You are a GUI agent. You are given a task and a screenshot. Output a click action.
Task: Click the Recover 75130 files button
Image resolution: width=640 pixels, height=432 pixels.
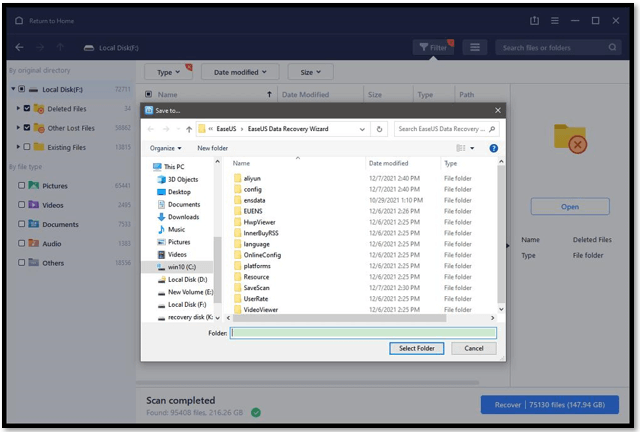click(x=549, y=405)
